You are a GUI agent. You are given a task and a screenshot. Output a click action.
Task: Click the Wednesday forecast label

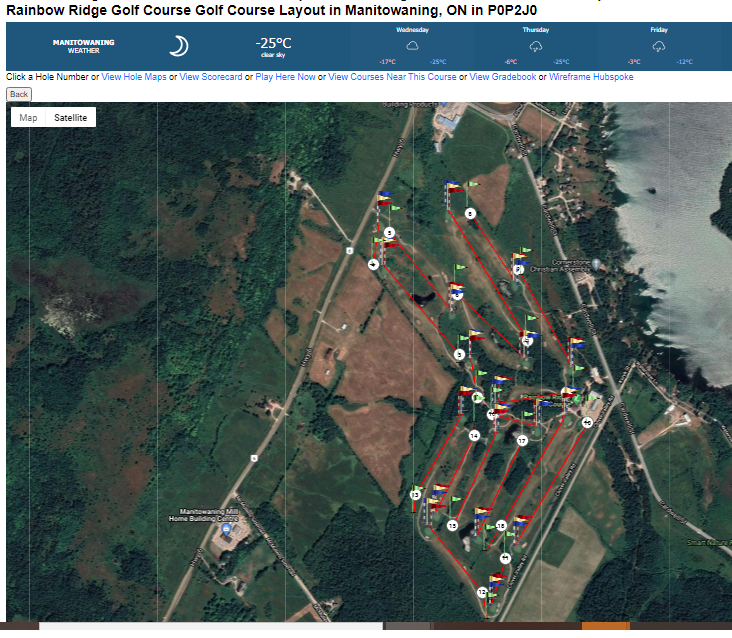click(412, 30)
